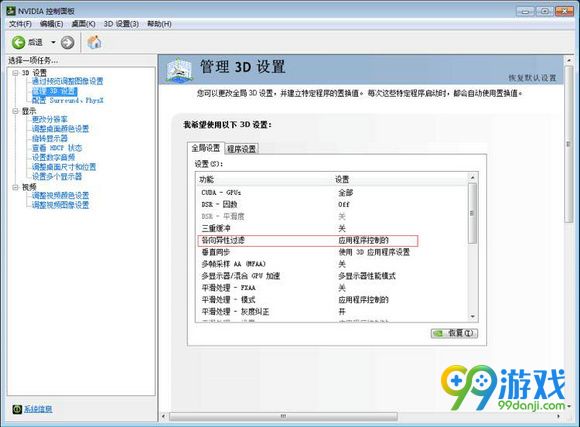Collapse the 显示 tree node
This screenshot has height=427, width=580.
coord(16,111)
